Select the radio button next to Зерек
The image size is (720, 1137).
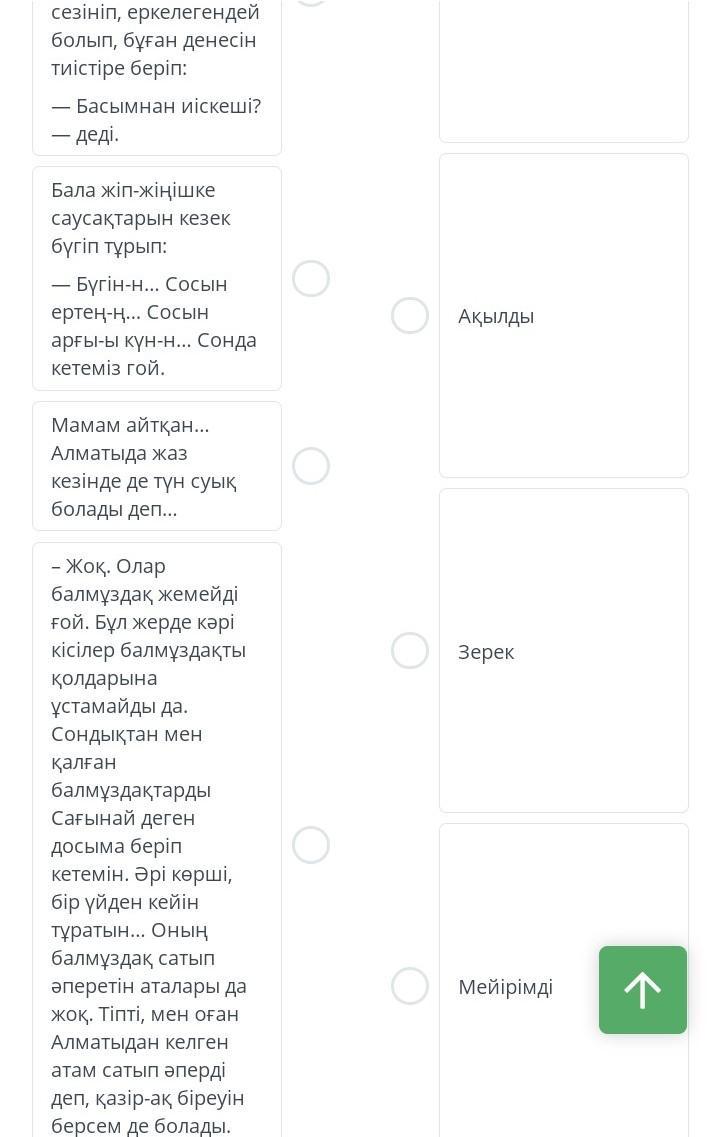pos(410,650)
